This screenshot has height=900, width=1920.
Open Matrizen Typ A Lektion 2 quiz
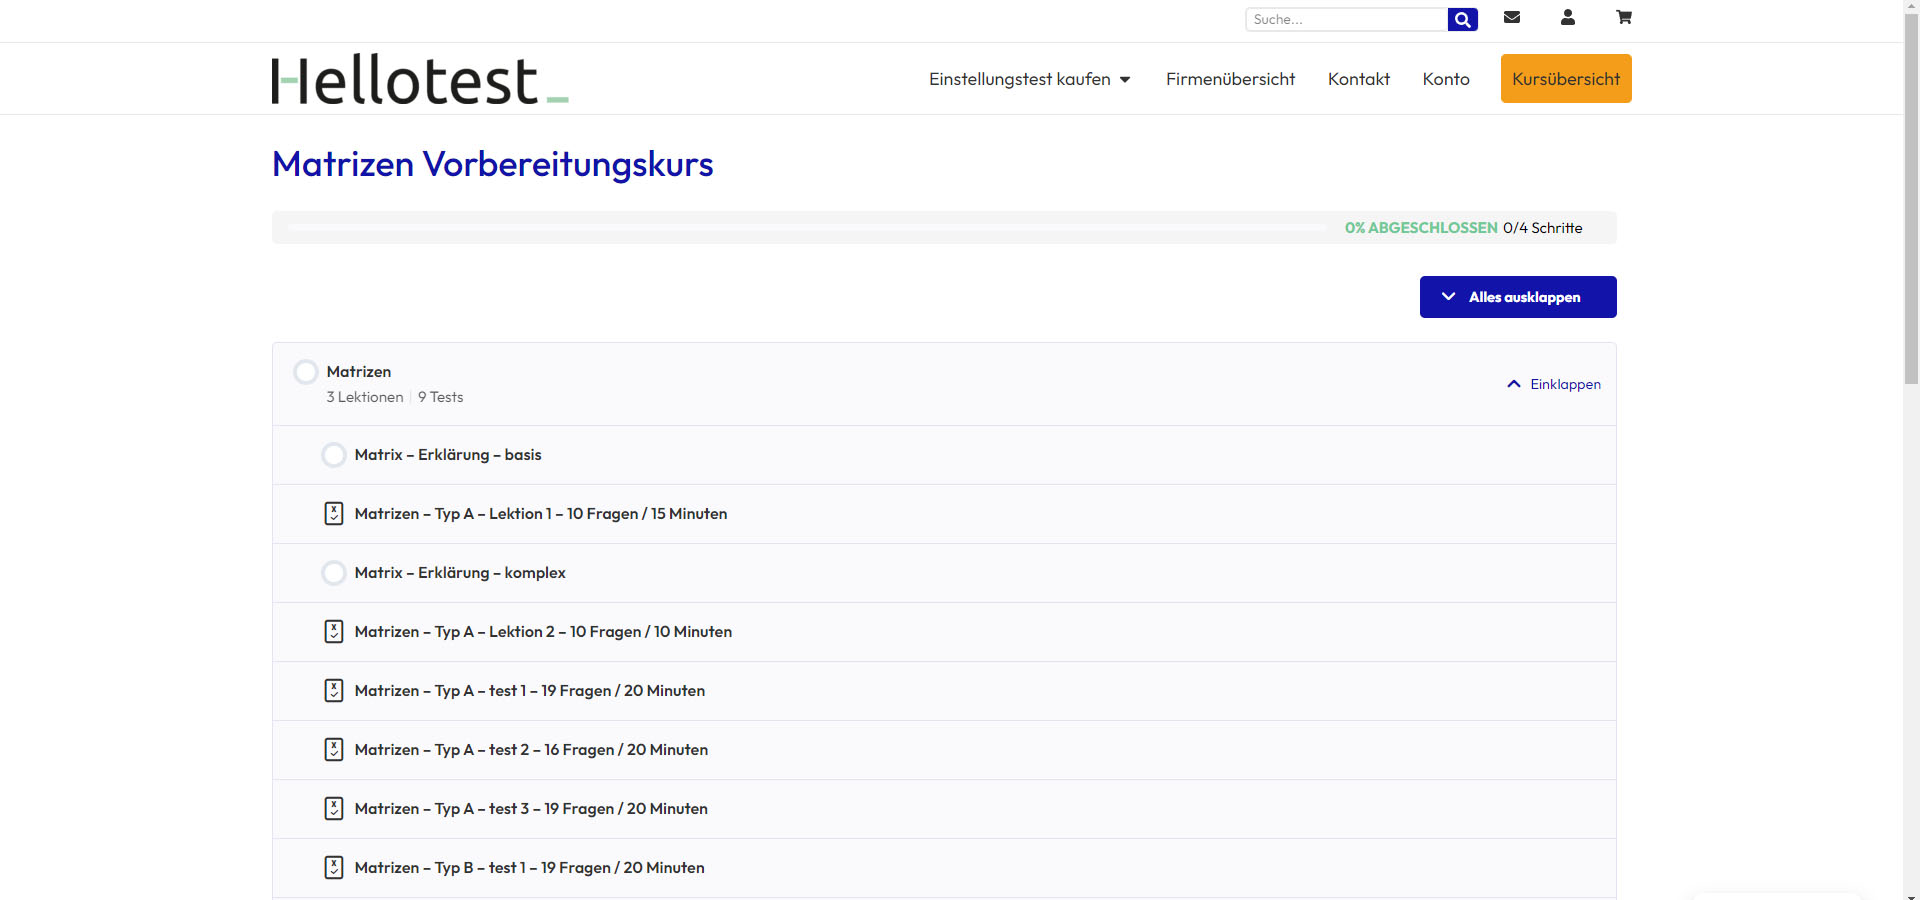(x=543, y=632)
